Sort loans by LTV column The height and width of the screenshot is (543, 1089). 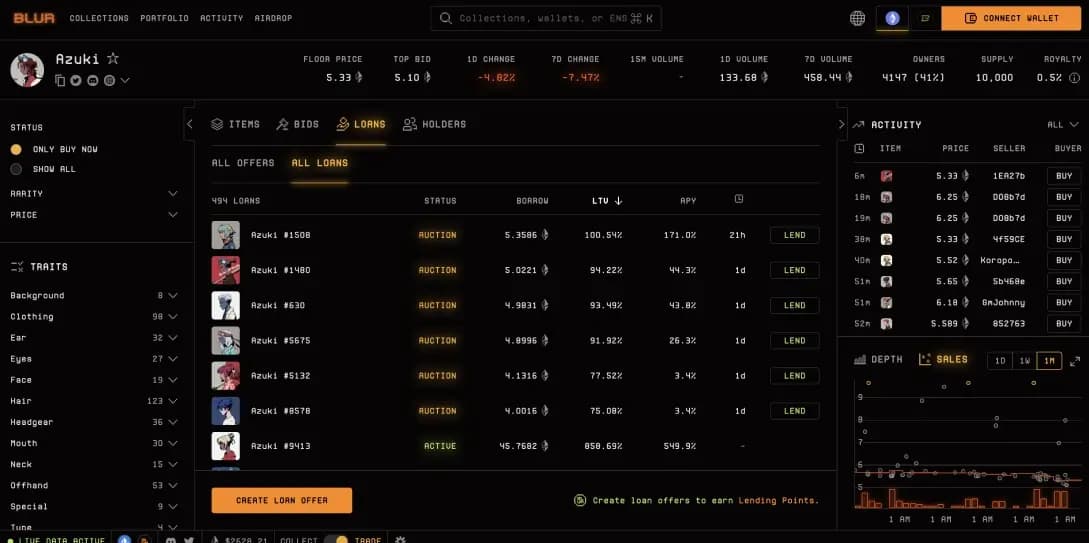607,201
